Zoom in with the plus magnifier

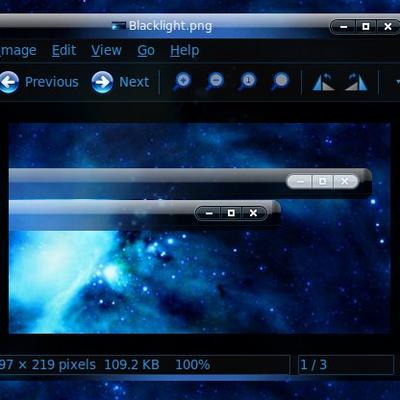pyautogui.click(x=182, y=82)
